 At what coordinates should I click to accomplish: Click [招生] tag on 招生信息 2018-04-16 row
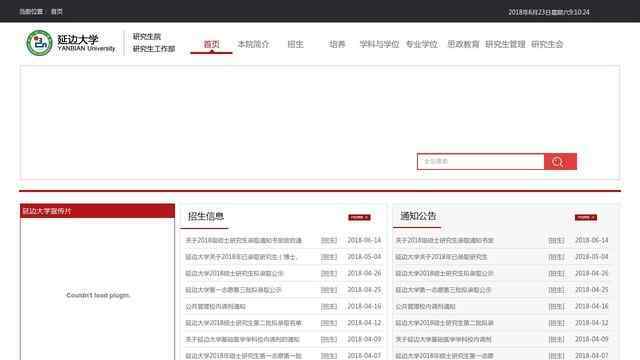click(329, 307)
